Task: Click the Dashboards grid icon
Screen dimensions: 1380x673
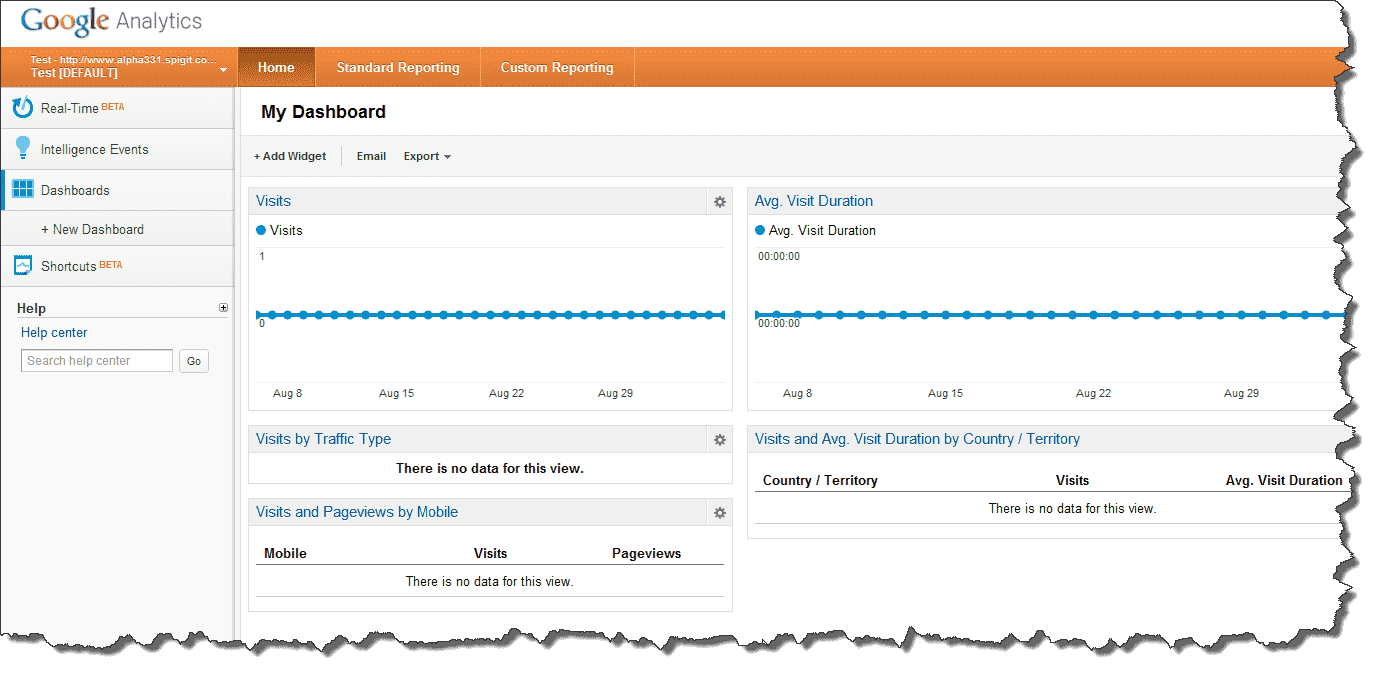Action: [22, 190]
